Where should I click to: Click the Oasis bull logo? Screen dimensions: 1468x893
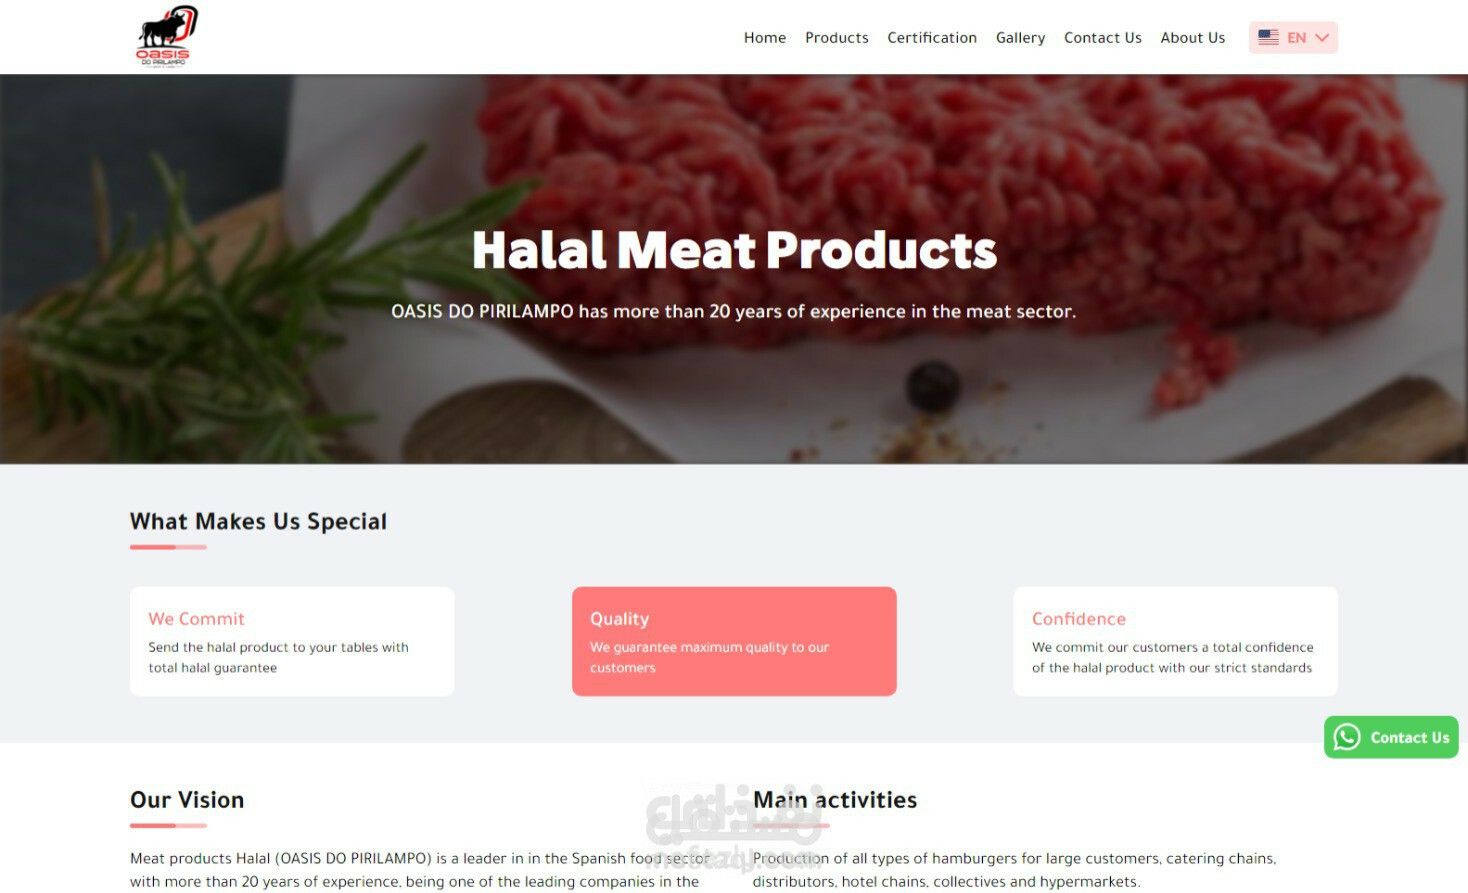166,37
